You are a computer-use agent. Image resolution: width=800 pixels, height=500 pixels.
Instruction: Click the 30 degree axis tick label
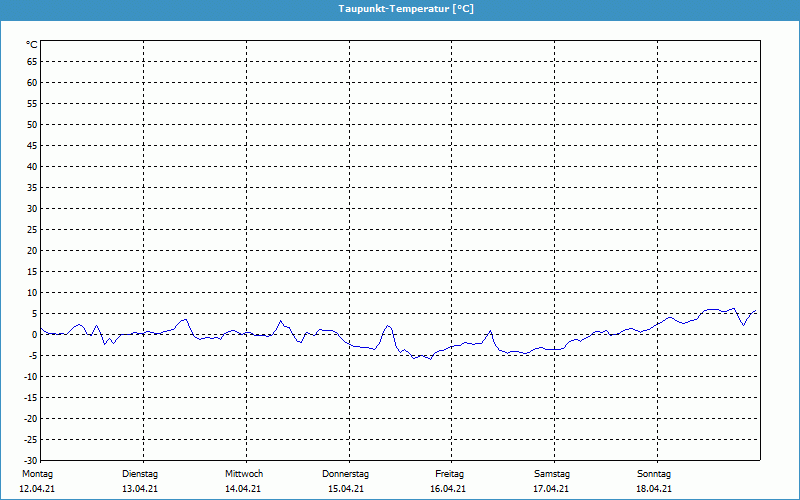pos(32,209)
